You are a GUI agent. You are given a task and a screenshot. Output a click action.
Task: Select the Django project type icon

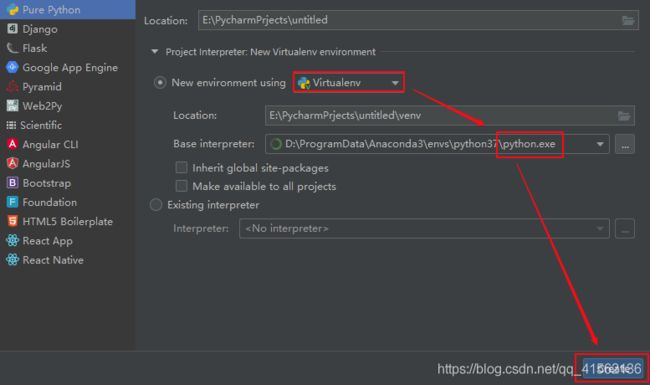(12, 29)
